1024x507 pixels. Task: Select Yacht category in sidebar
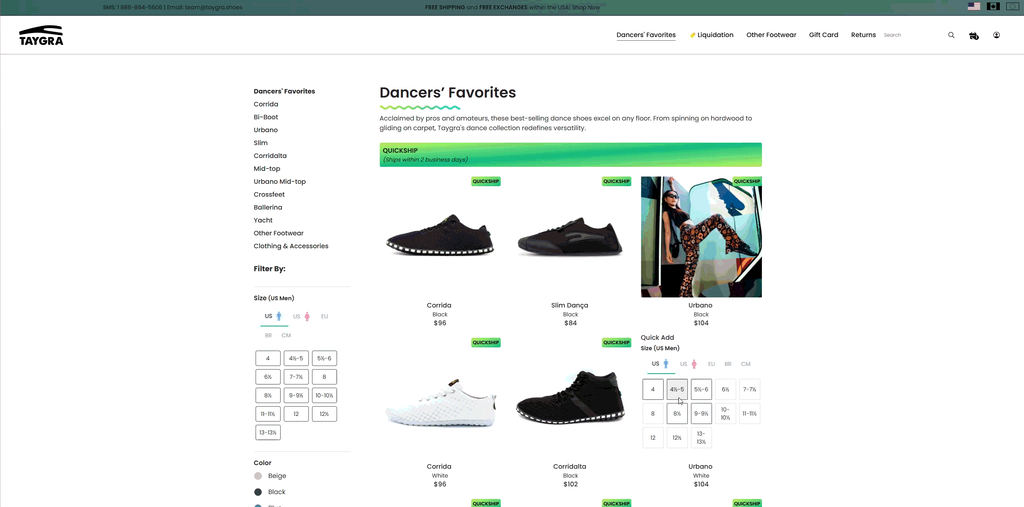[263, 220]
